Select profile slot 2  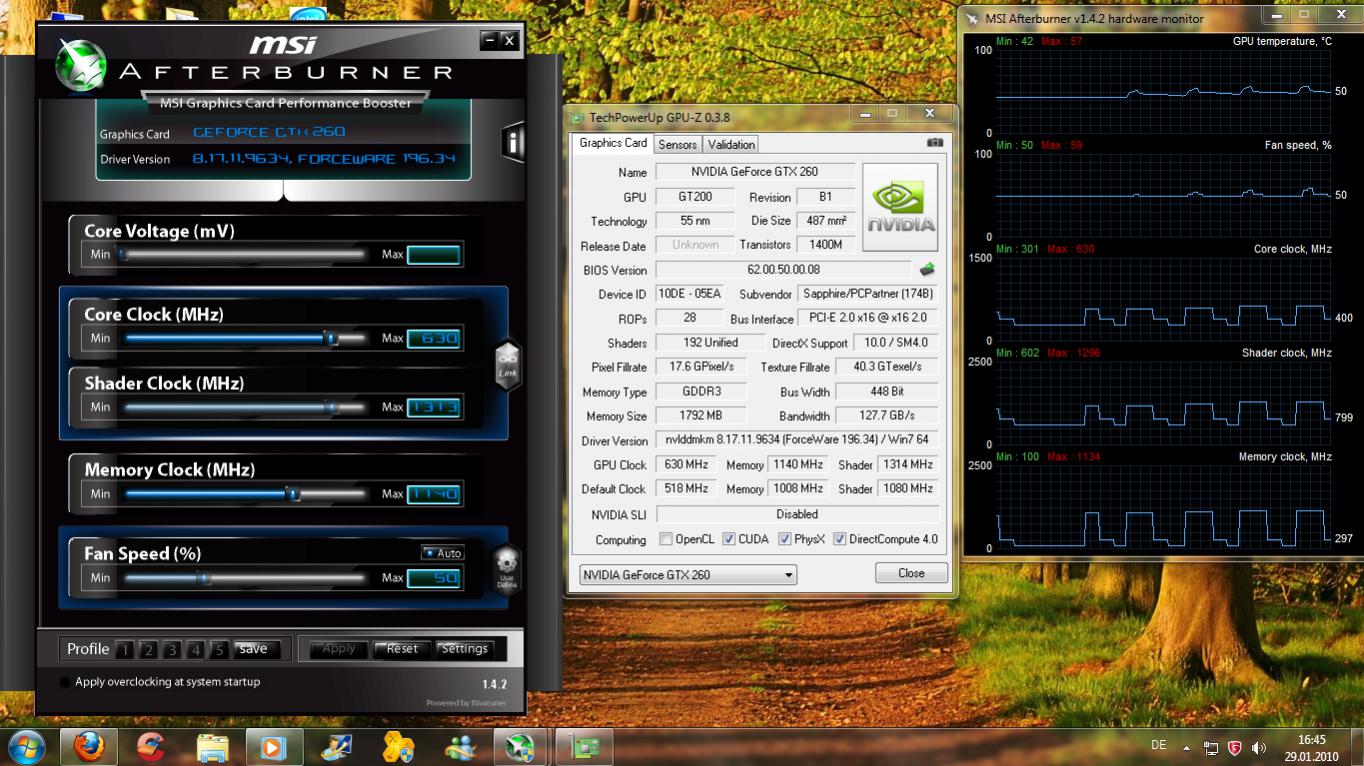click(148, 650)
